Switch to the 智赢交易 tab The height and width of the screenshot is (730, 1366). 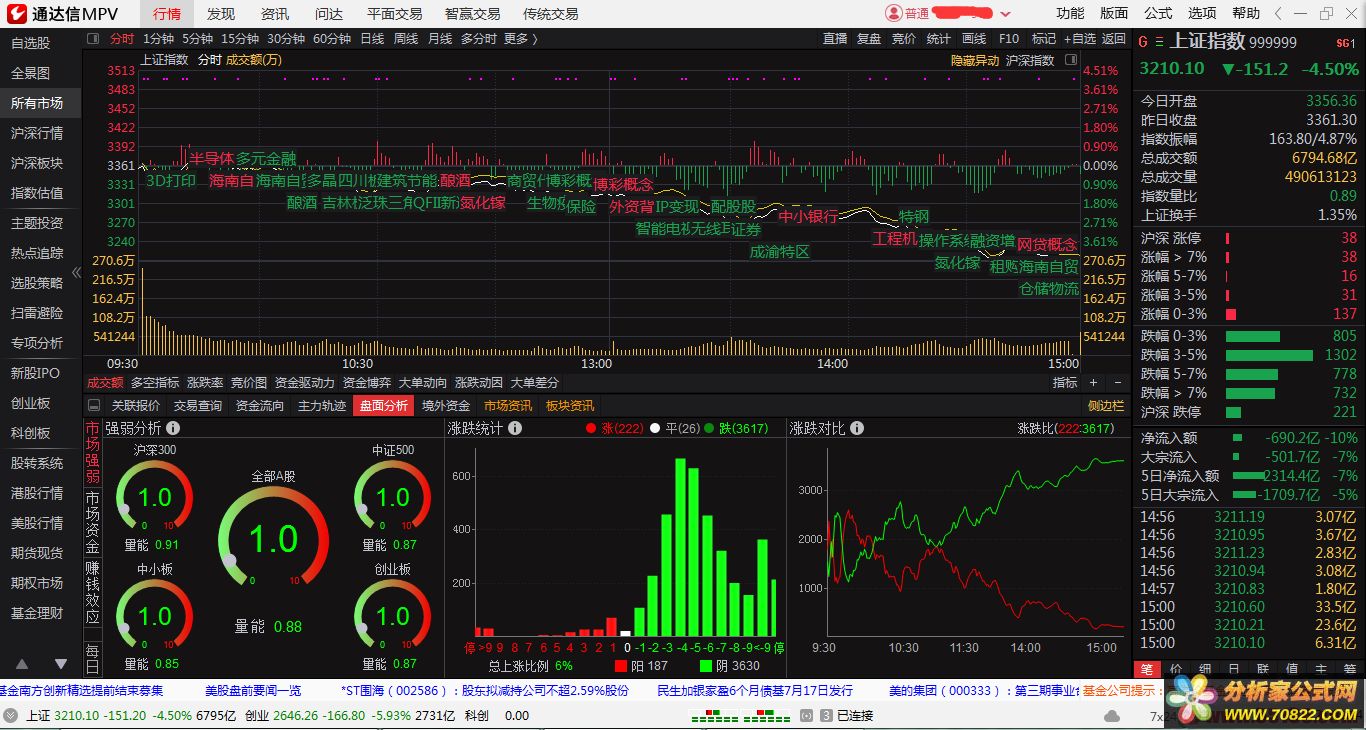472,13
